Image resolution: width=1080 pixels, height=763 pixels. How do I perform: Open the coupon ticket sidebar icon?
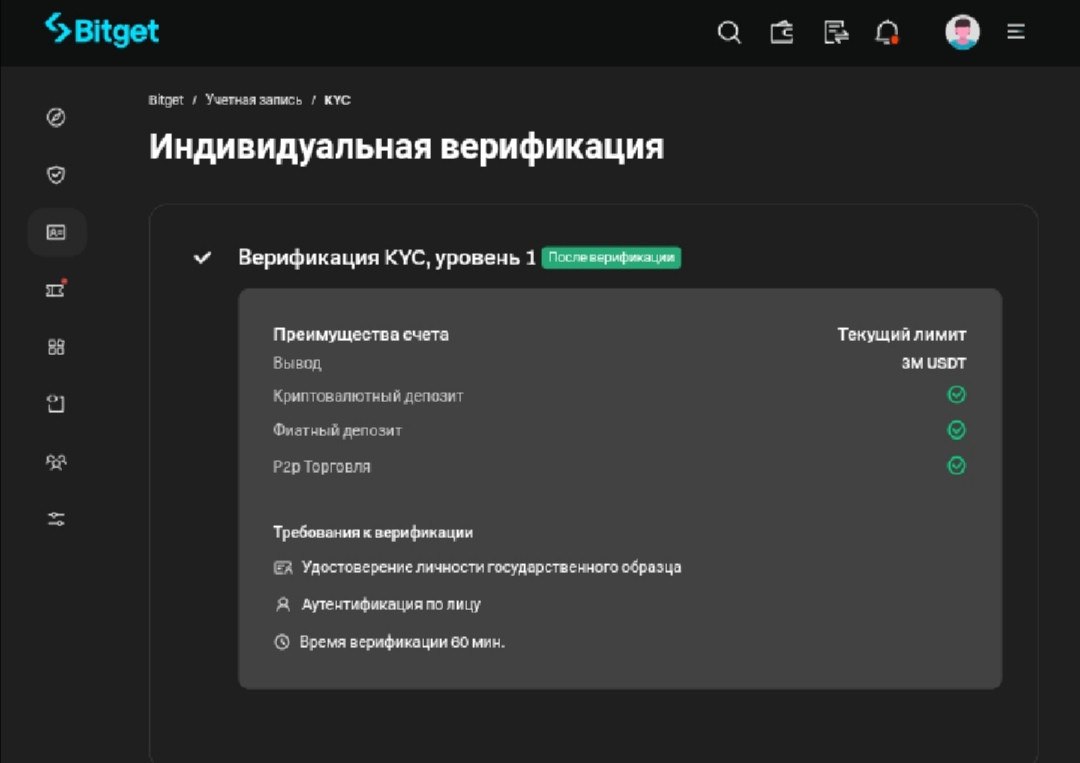coord(57,290)
